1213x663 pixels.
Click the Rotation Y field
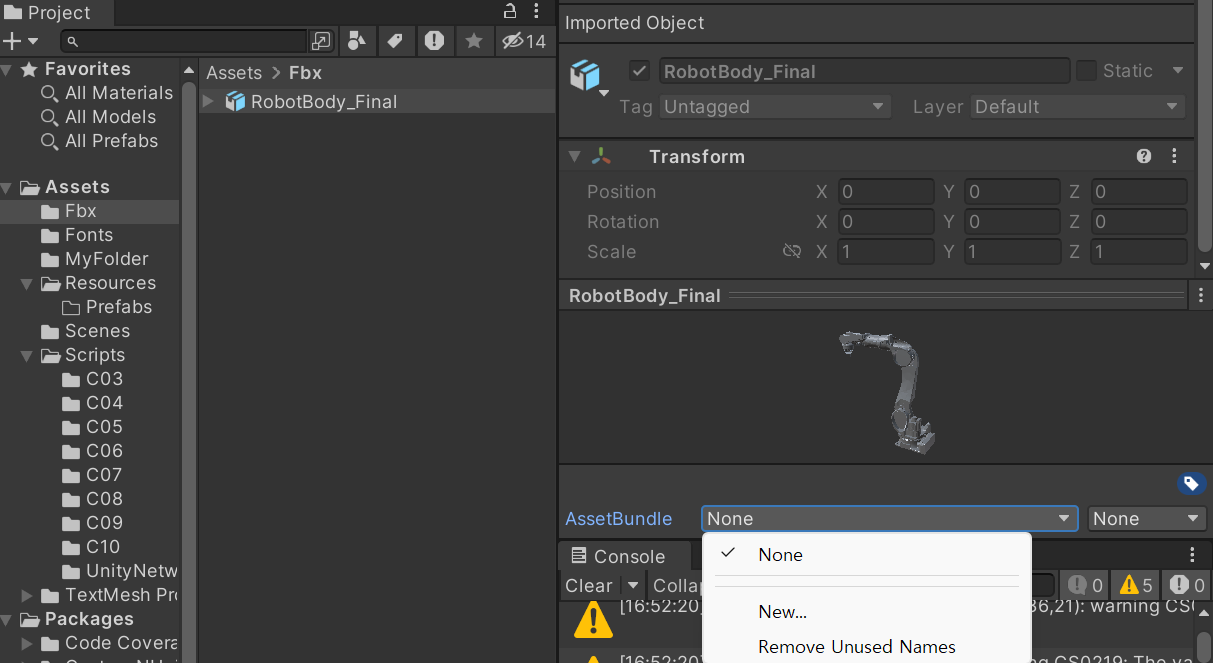coord(1012,222)
